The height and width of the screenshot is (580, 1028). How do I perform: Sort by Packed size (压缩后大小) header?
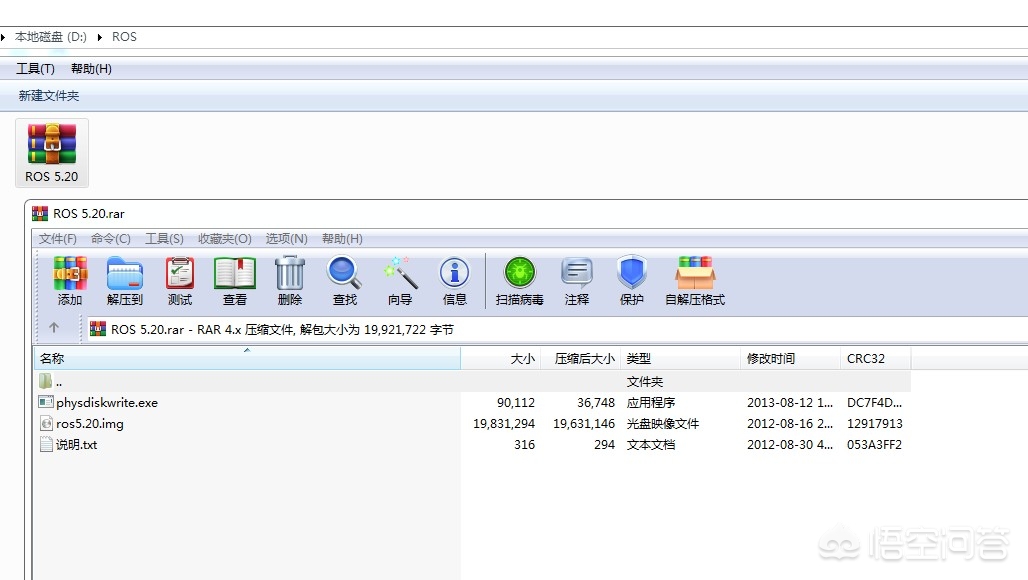580,358
